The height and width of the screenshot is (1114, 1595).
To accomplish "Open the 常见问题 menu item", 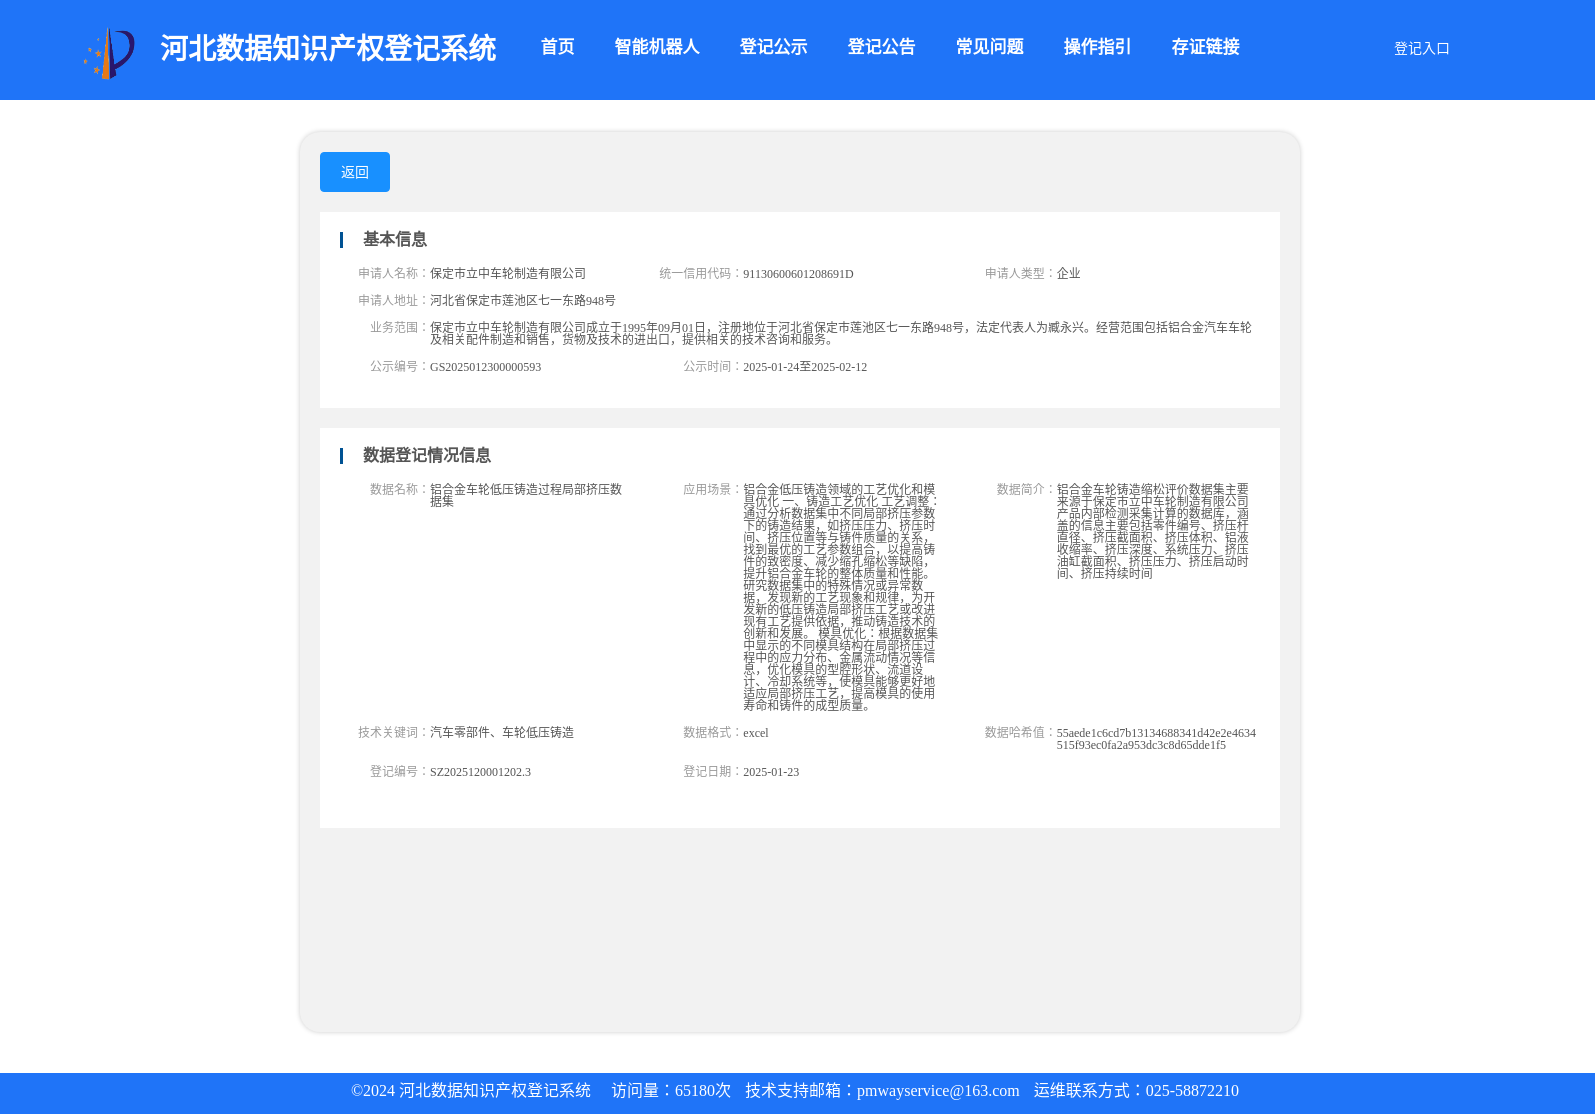I will tap(988, 47).
